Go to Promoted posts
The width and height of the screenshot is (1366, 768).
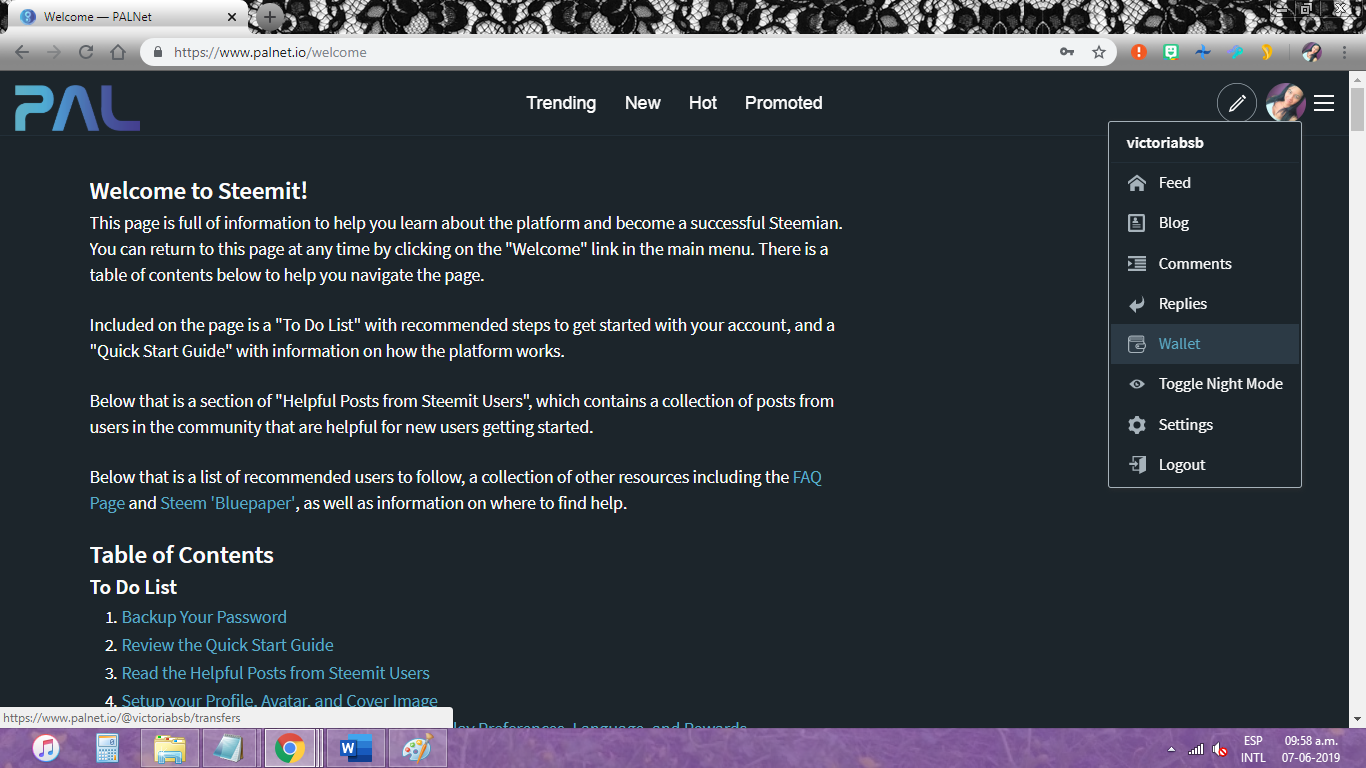point(784,103)
